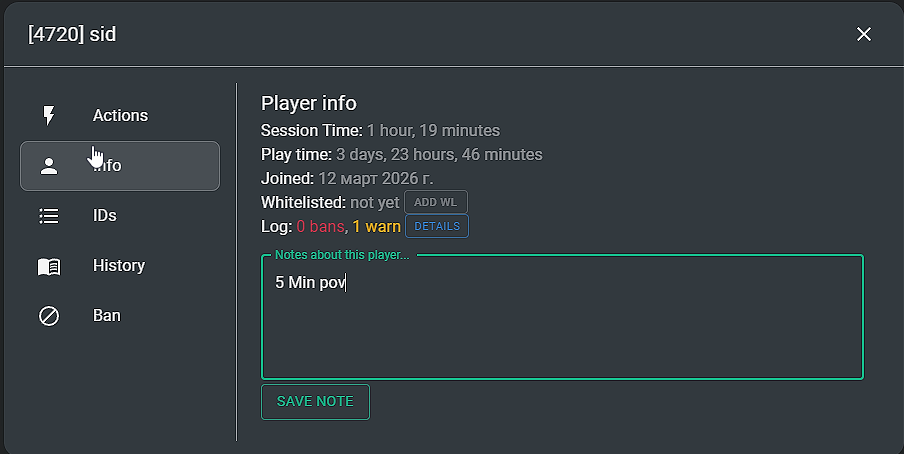The image size is (904, 454).
Task: Click the [4720] sid dialog title
Action: point(72,34)
